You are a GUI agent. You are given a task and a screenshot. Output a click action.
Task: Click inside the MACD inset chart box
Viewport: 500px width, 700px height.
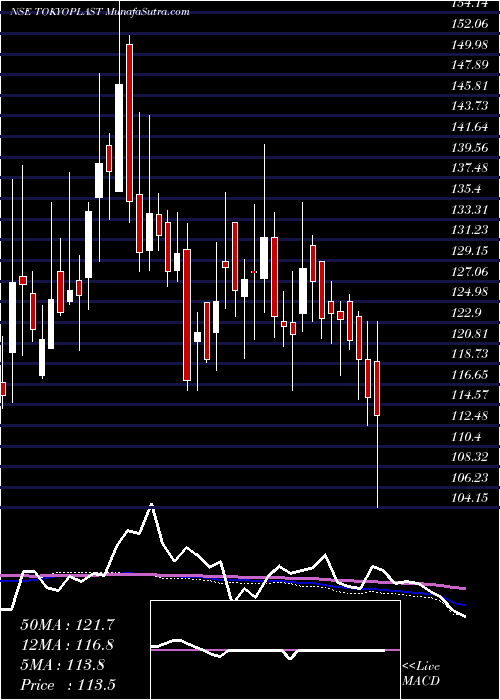[x=275, y=650]
